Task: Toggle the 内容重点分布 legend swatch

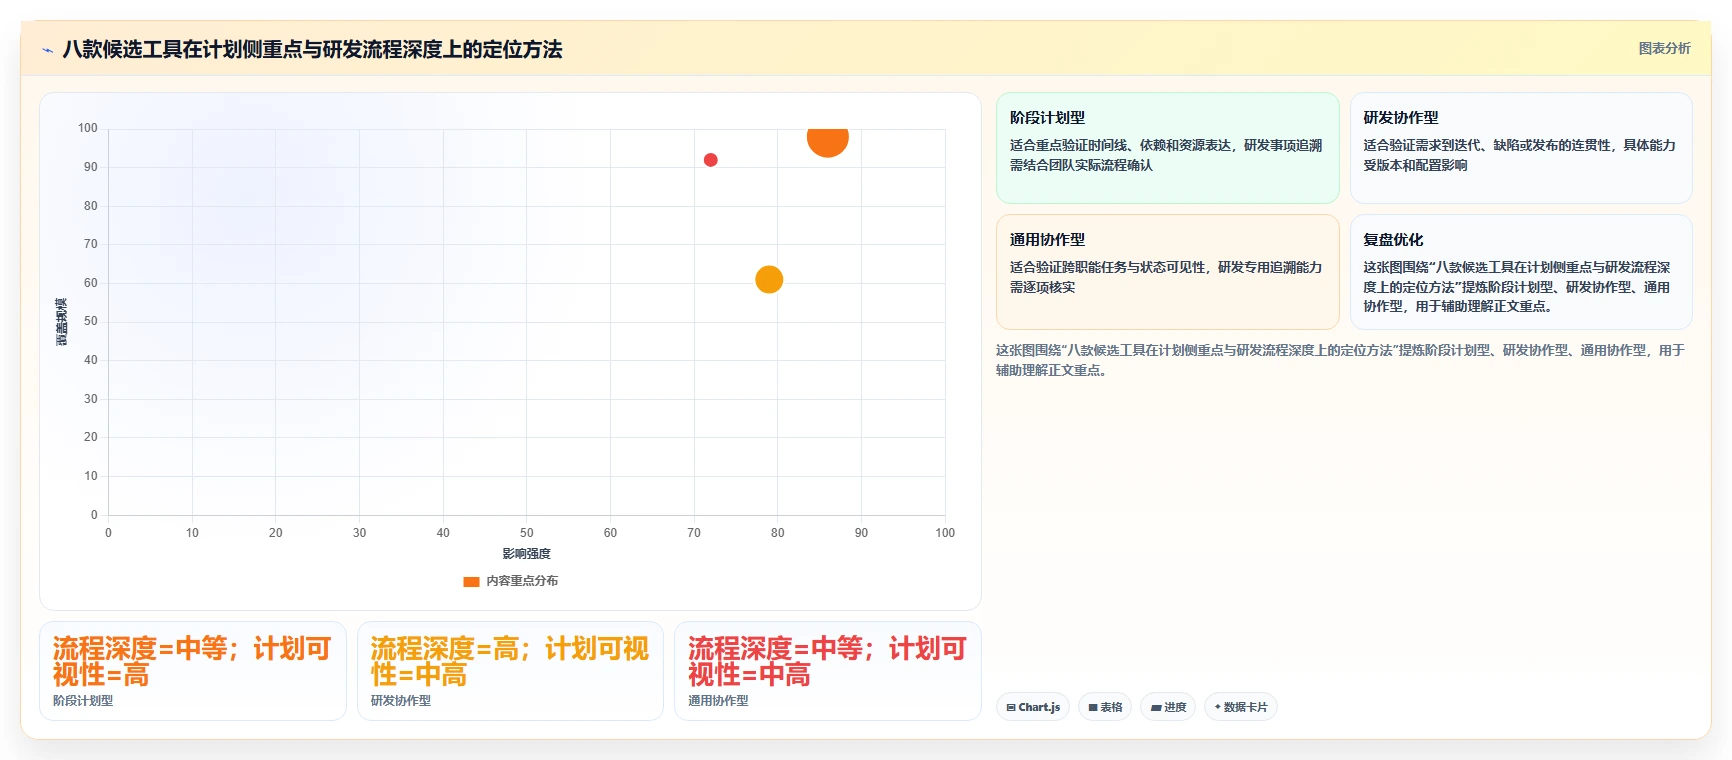Action: [471, 581]
